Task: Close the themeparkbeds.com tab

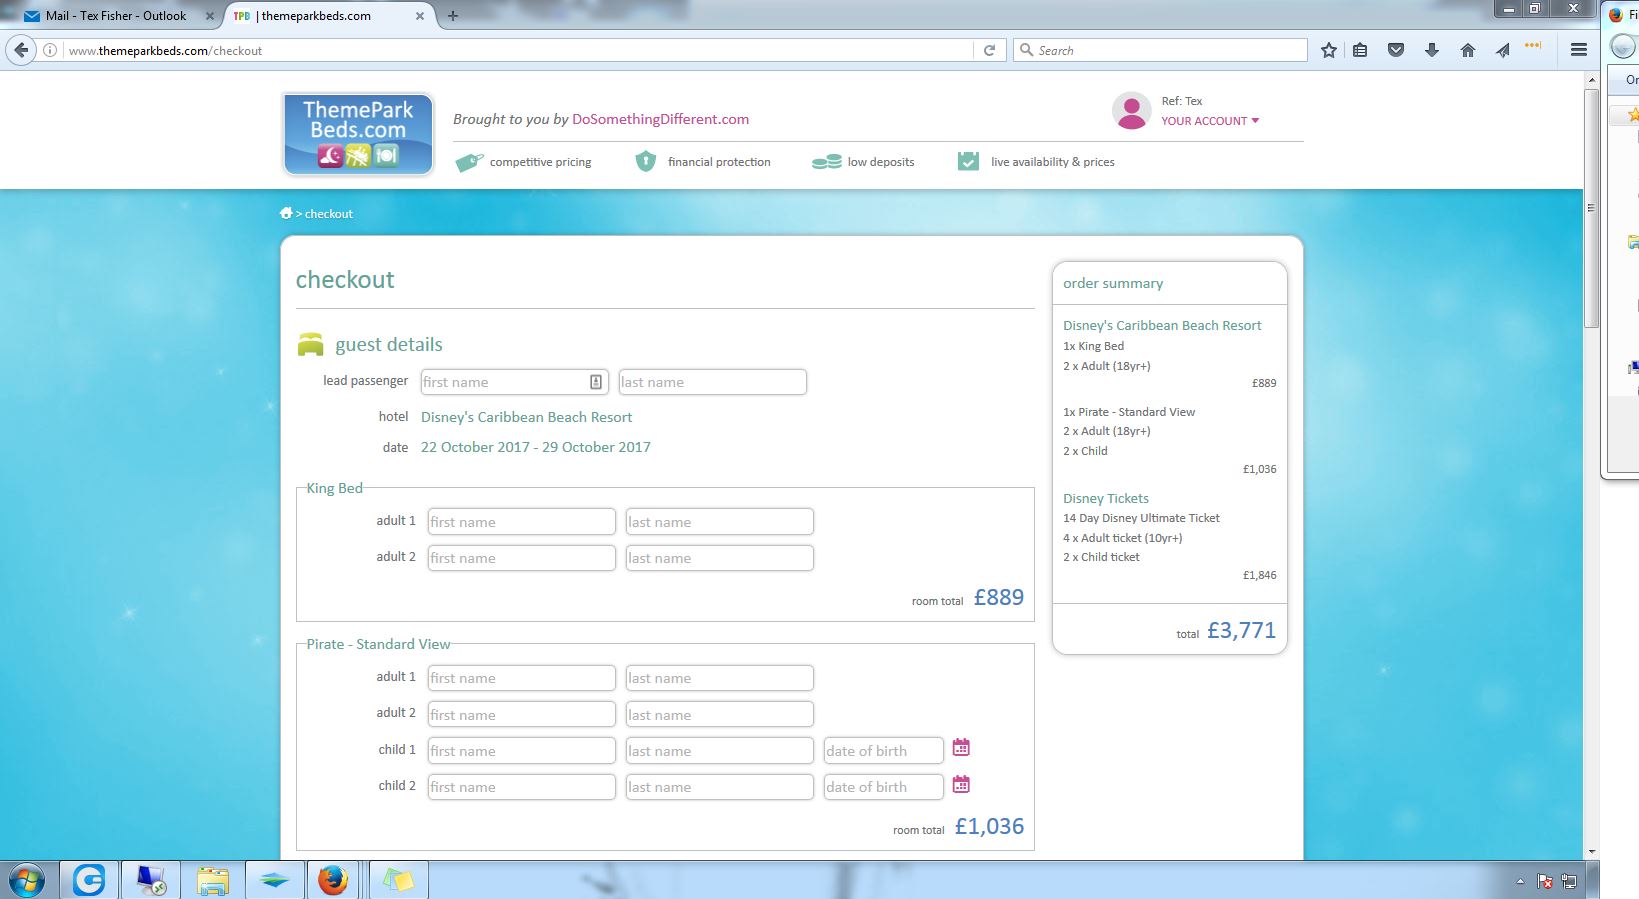Action: click(x=420, y=16)
